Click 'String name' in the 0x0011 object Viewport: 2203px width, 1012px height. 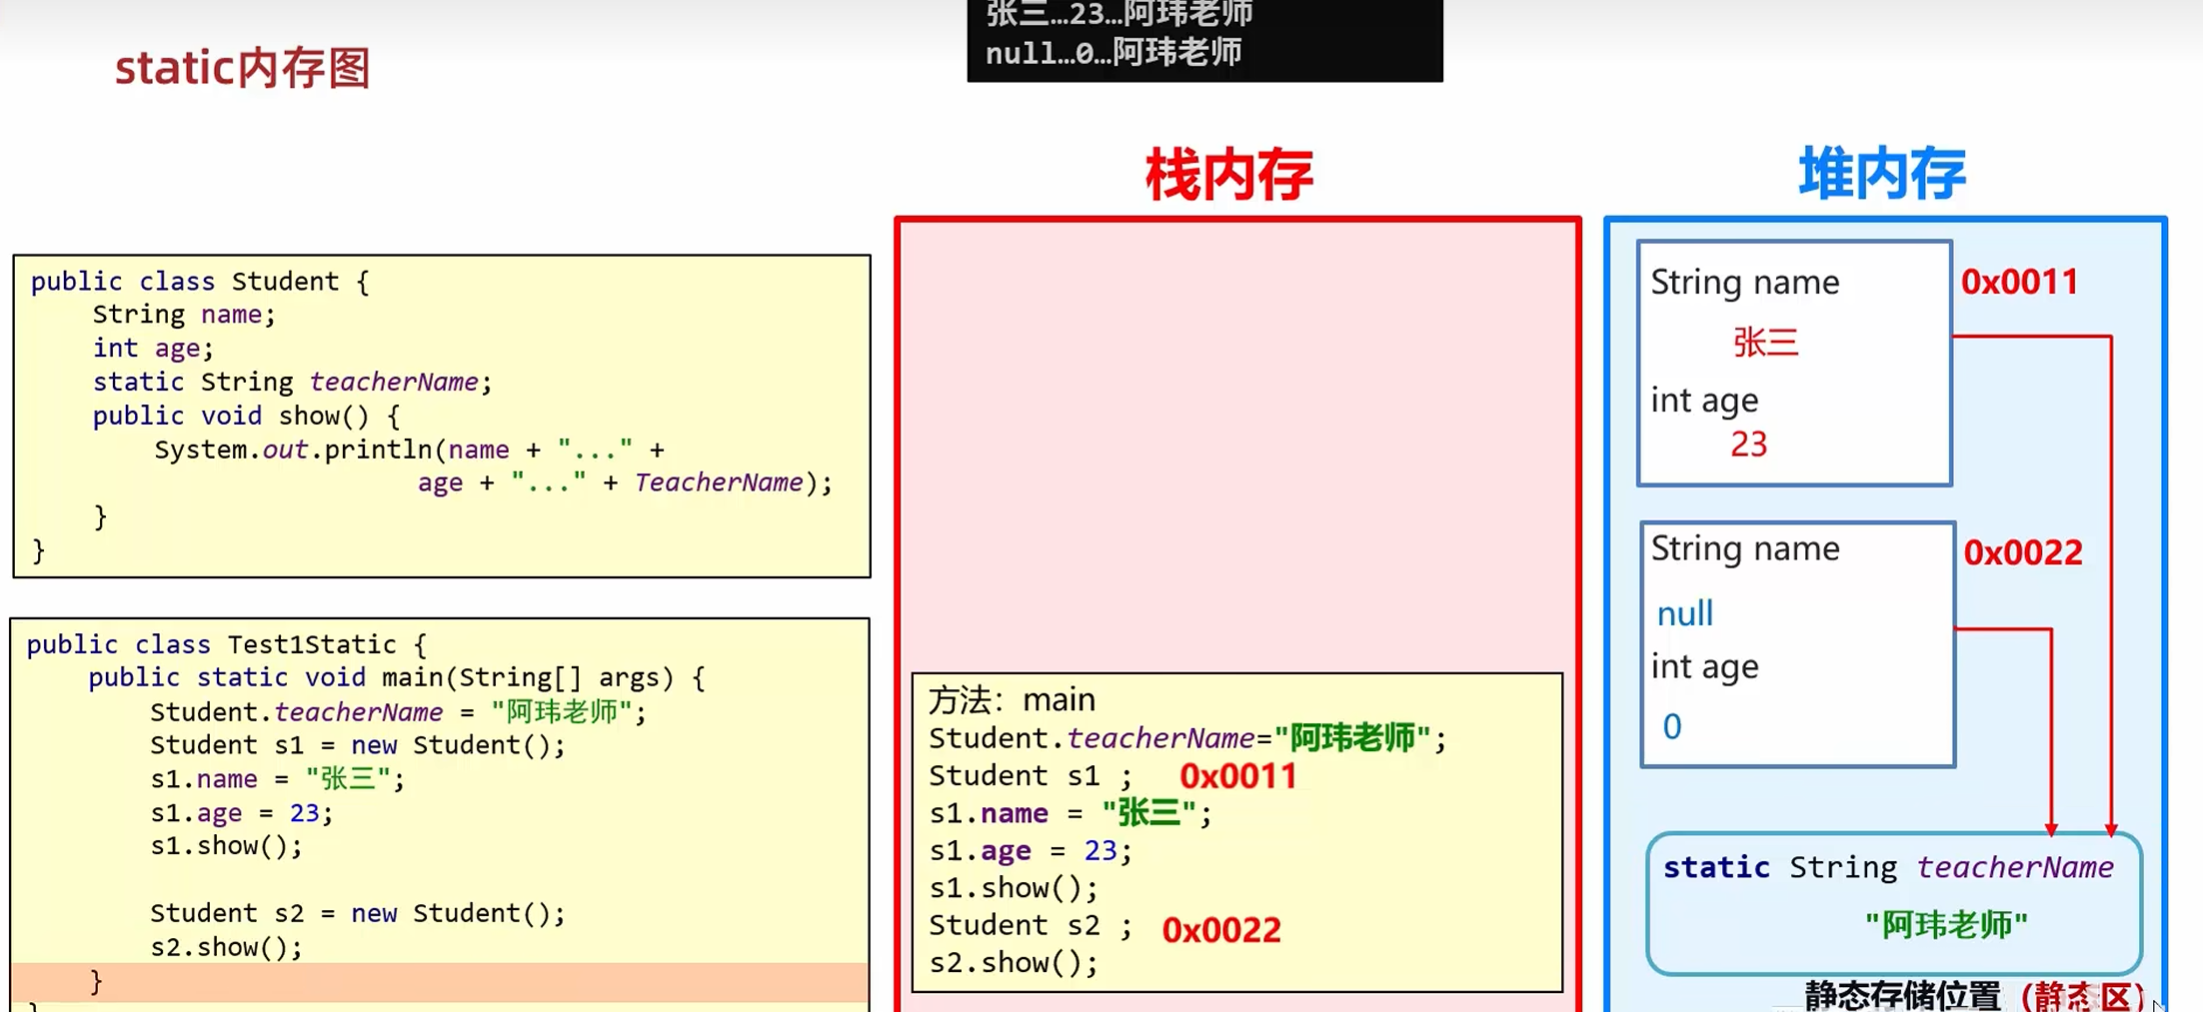tap(1745, 283)
